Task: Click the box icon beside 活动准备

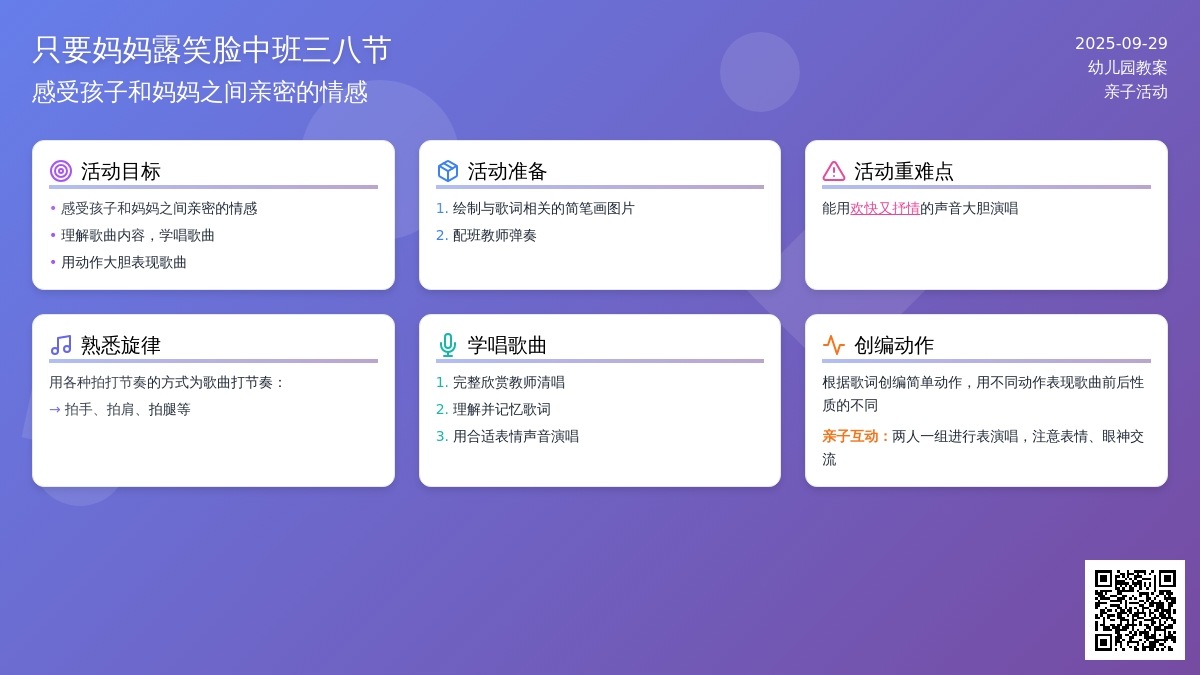Action: [x=448, y=171]
